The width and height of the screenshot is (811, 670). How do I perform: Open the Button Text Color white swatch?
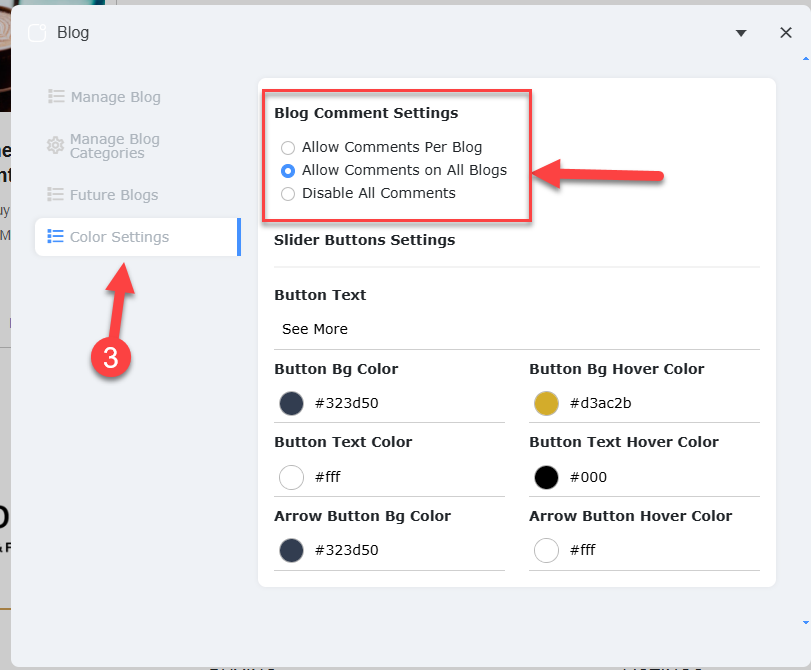(x=291, y=477)
